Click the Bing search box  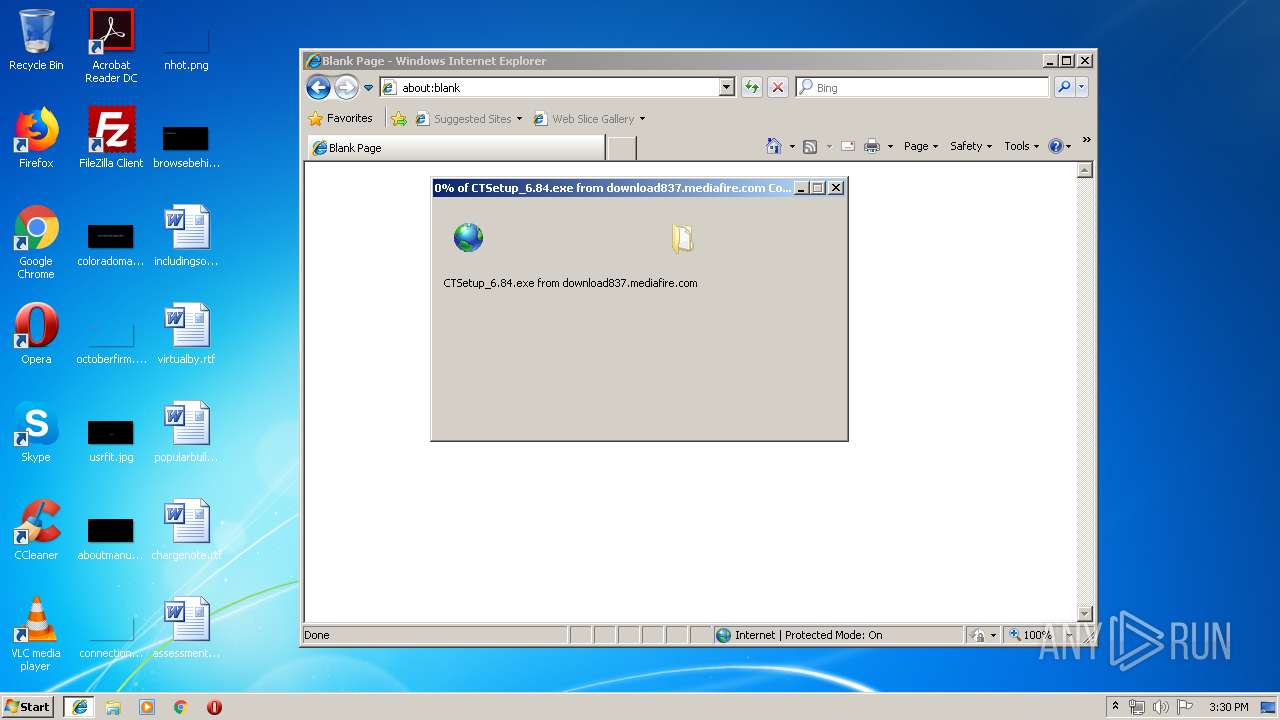point(922,88)
